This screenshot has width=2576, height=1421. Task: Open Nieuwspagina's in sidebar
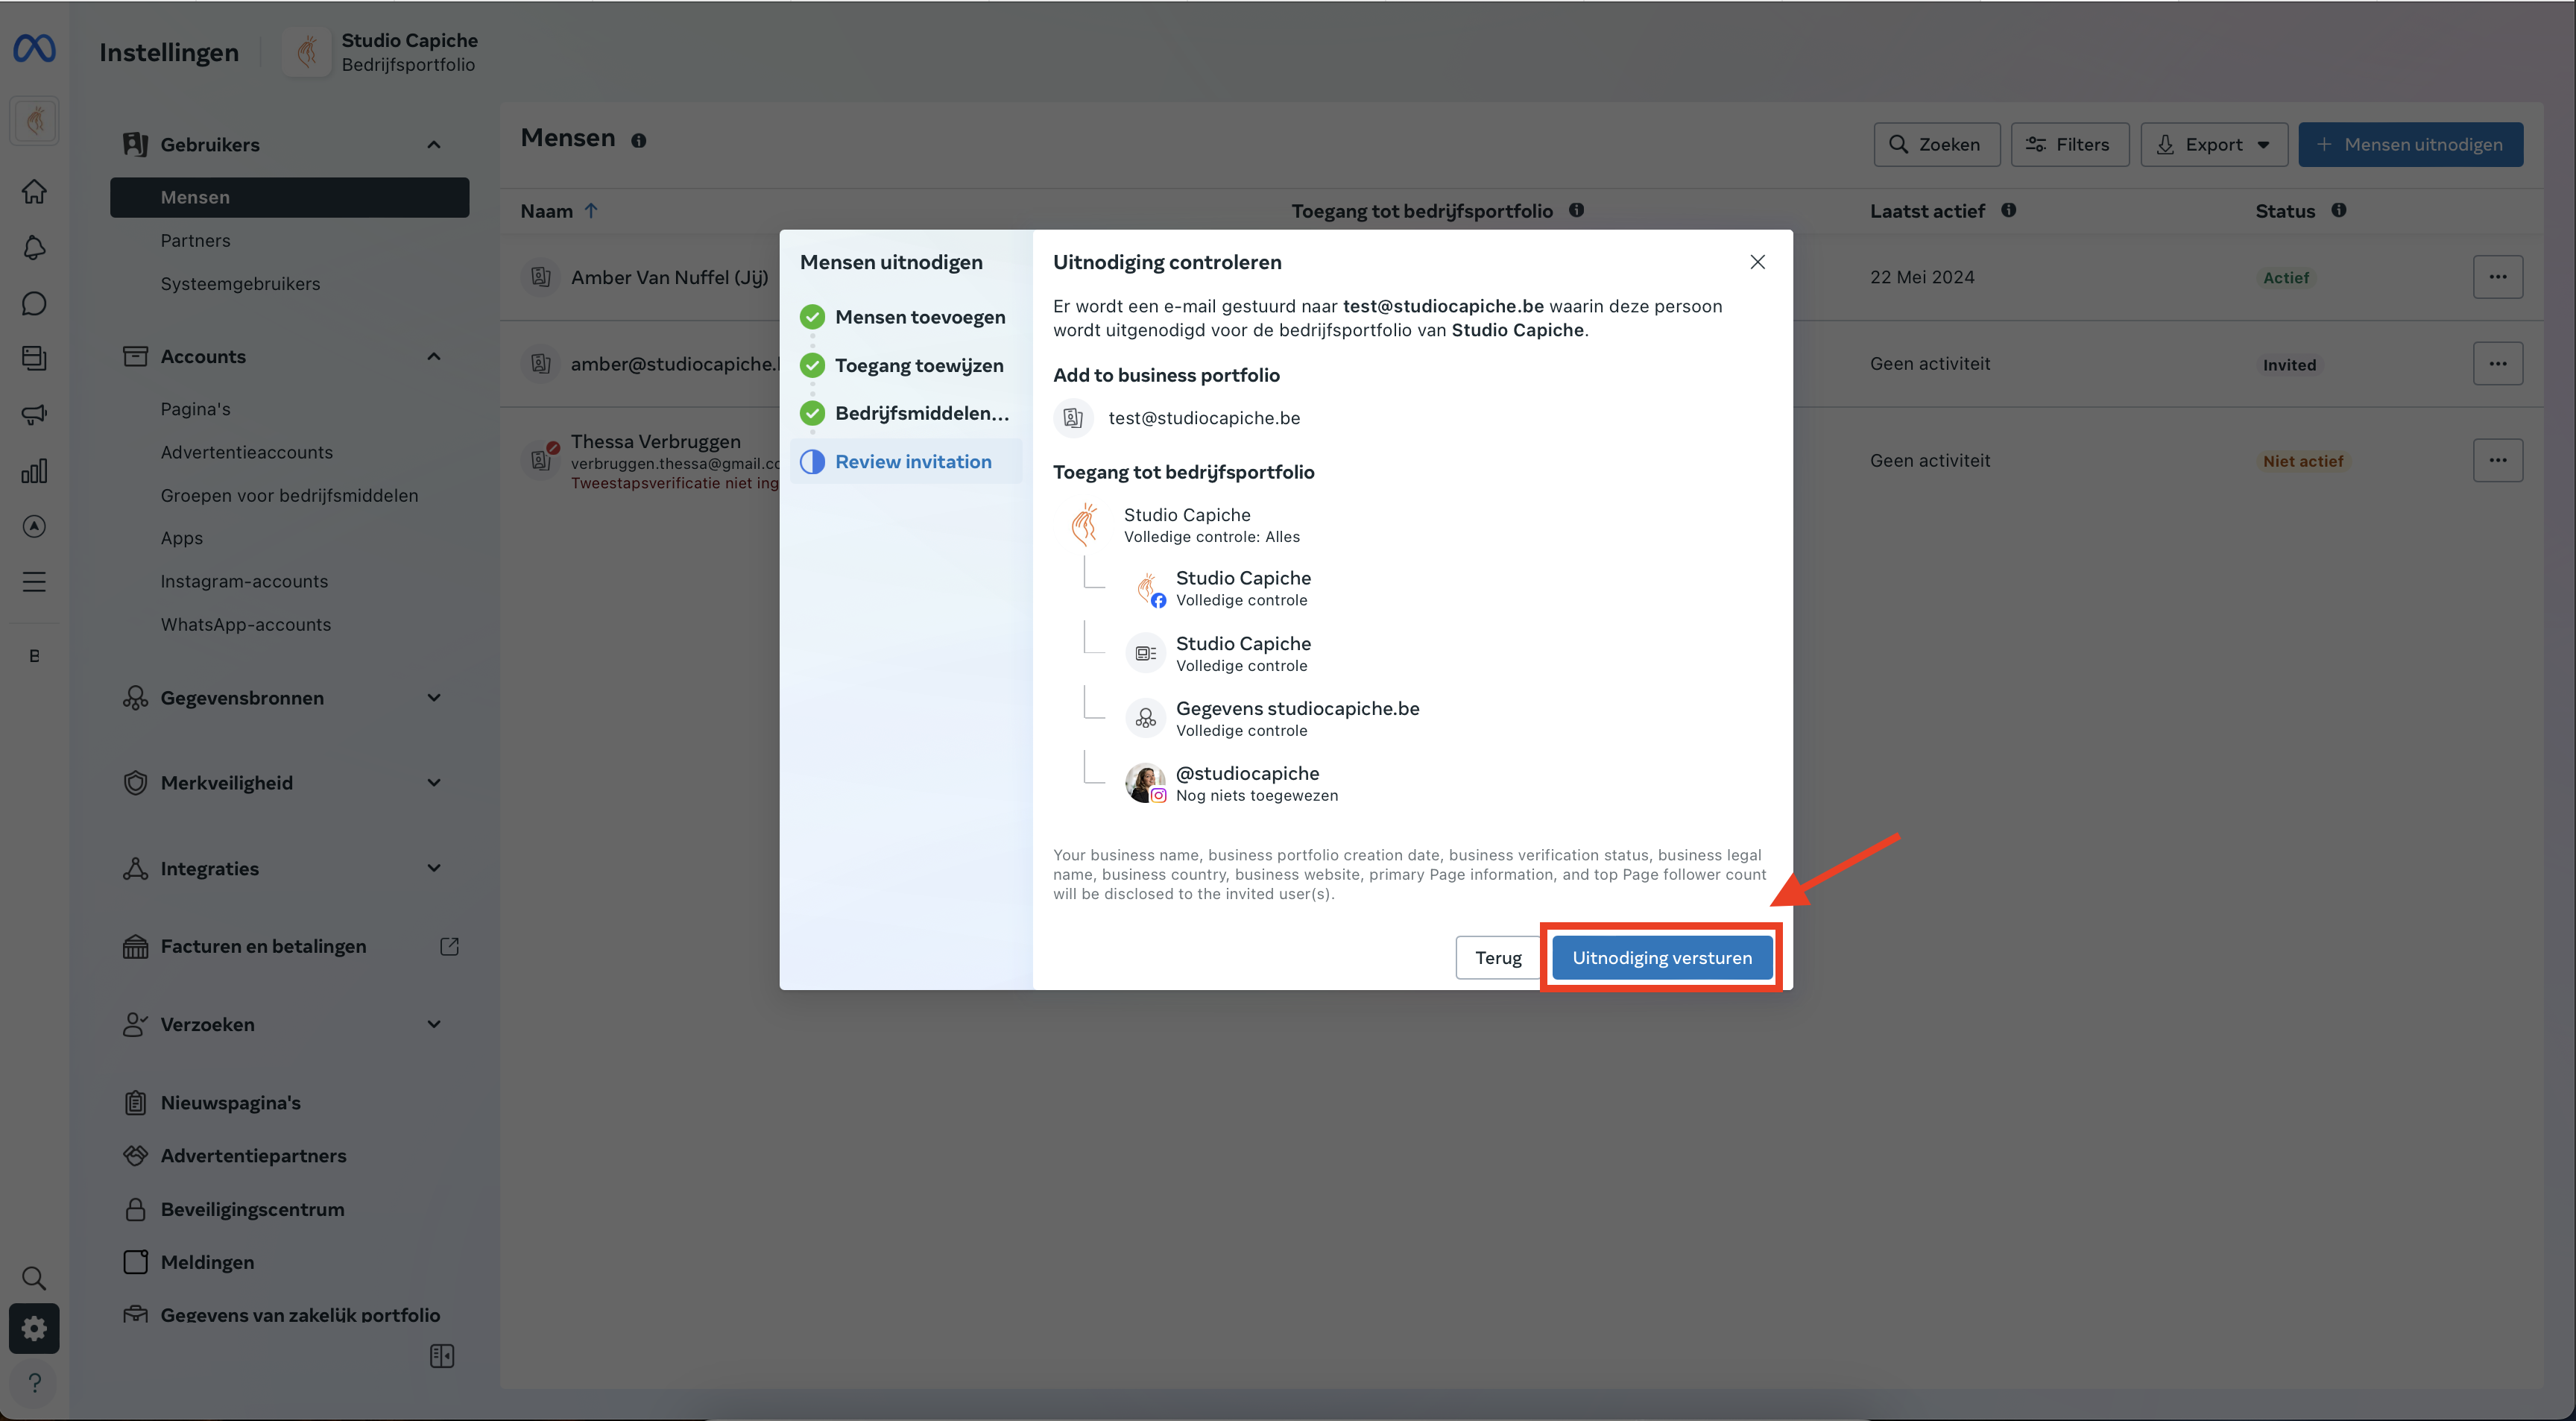tap(231, 1102)
